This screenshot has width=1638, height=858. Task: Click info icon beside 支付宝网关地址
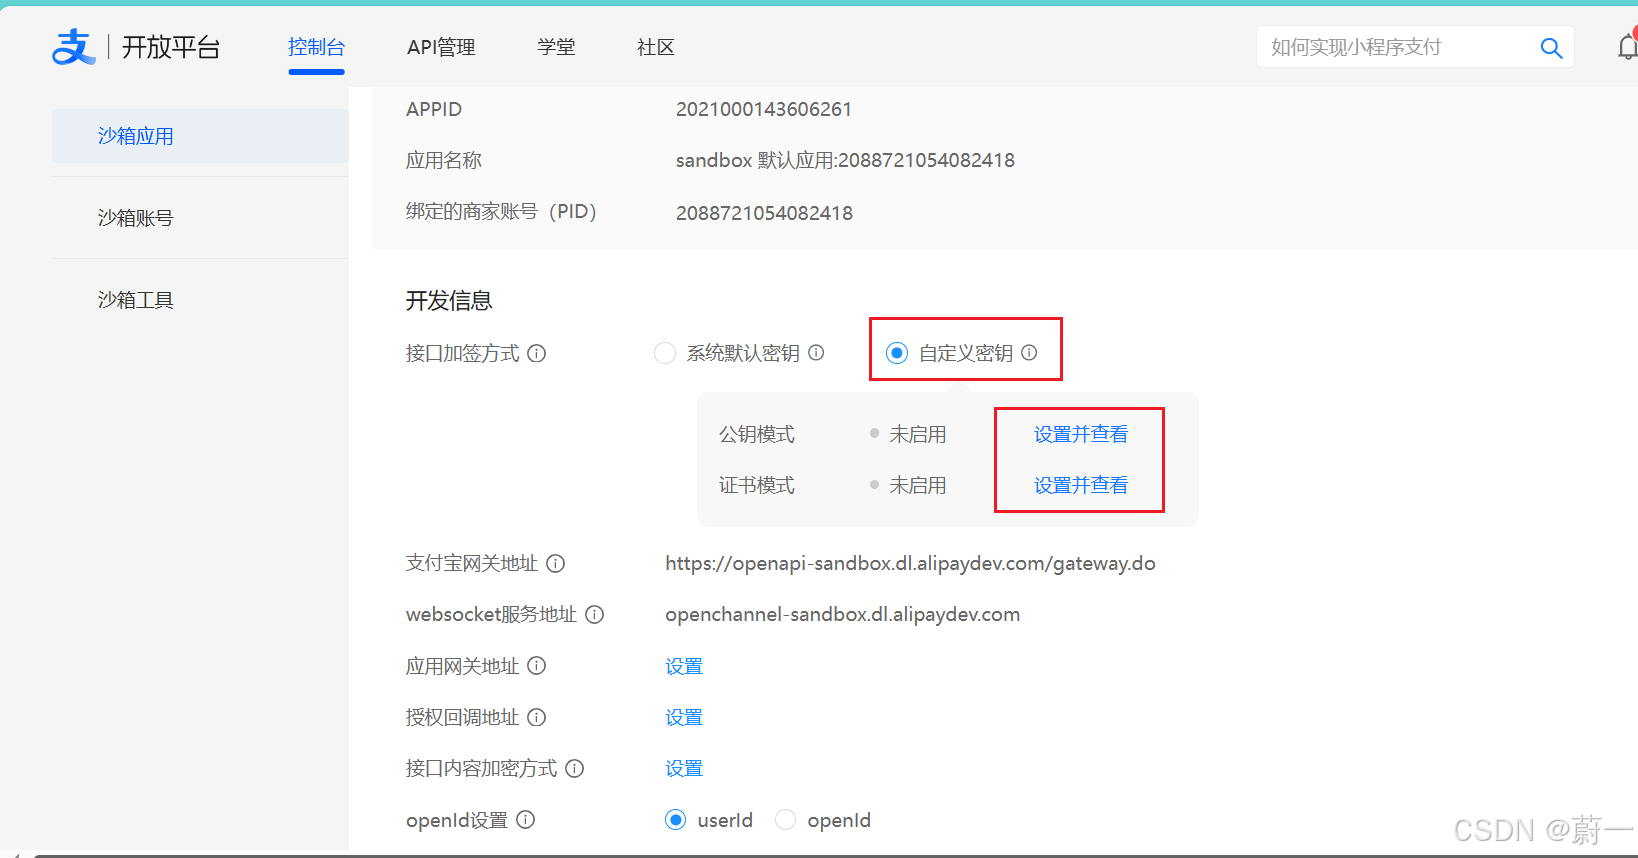556,564
